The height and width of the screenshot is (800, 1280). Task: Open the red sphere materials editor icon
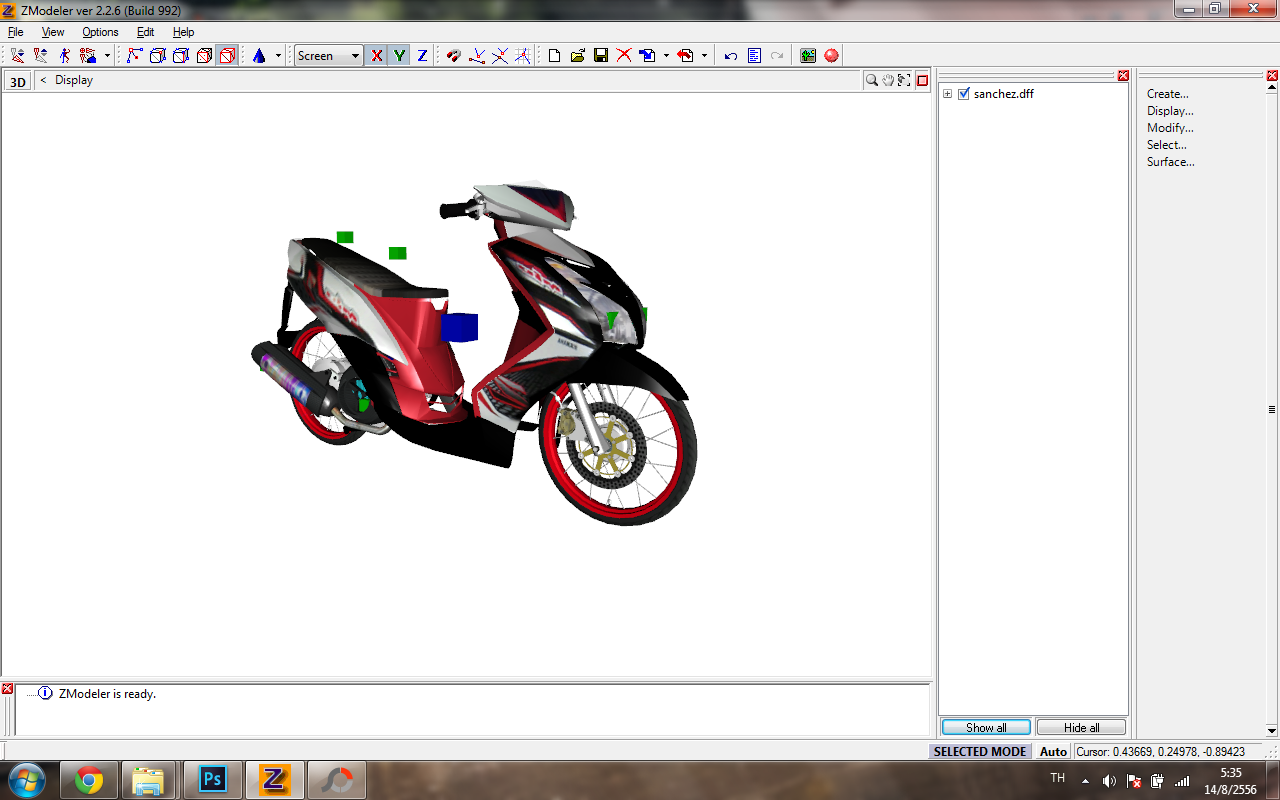(831, 56)
